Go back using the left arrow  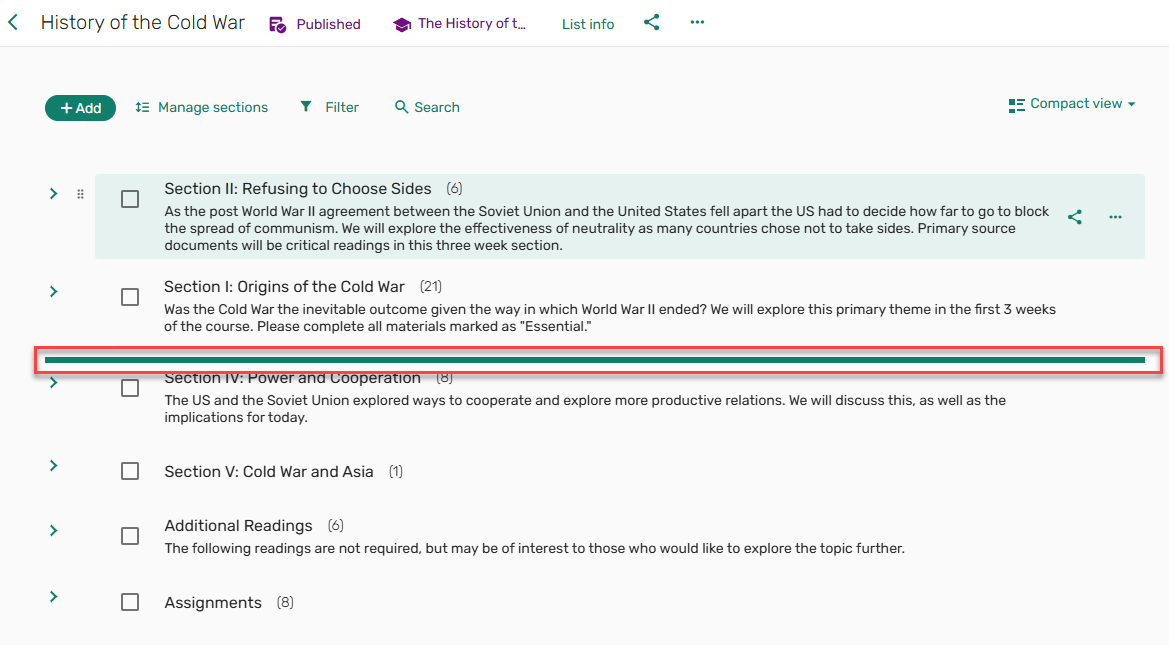click(x=13, y=22)
